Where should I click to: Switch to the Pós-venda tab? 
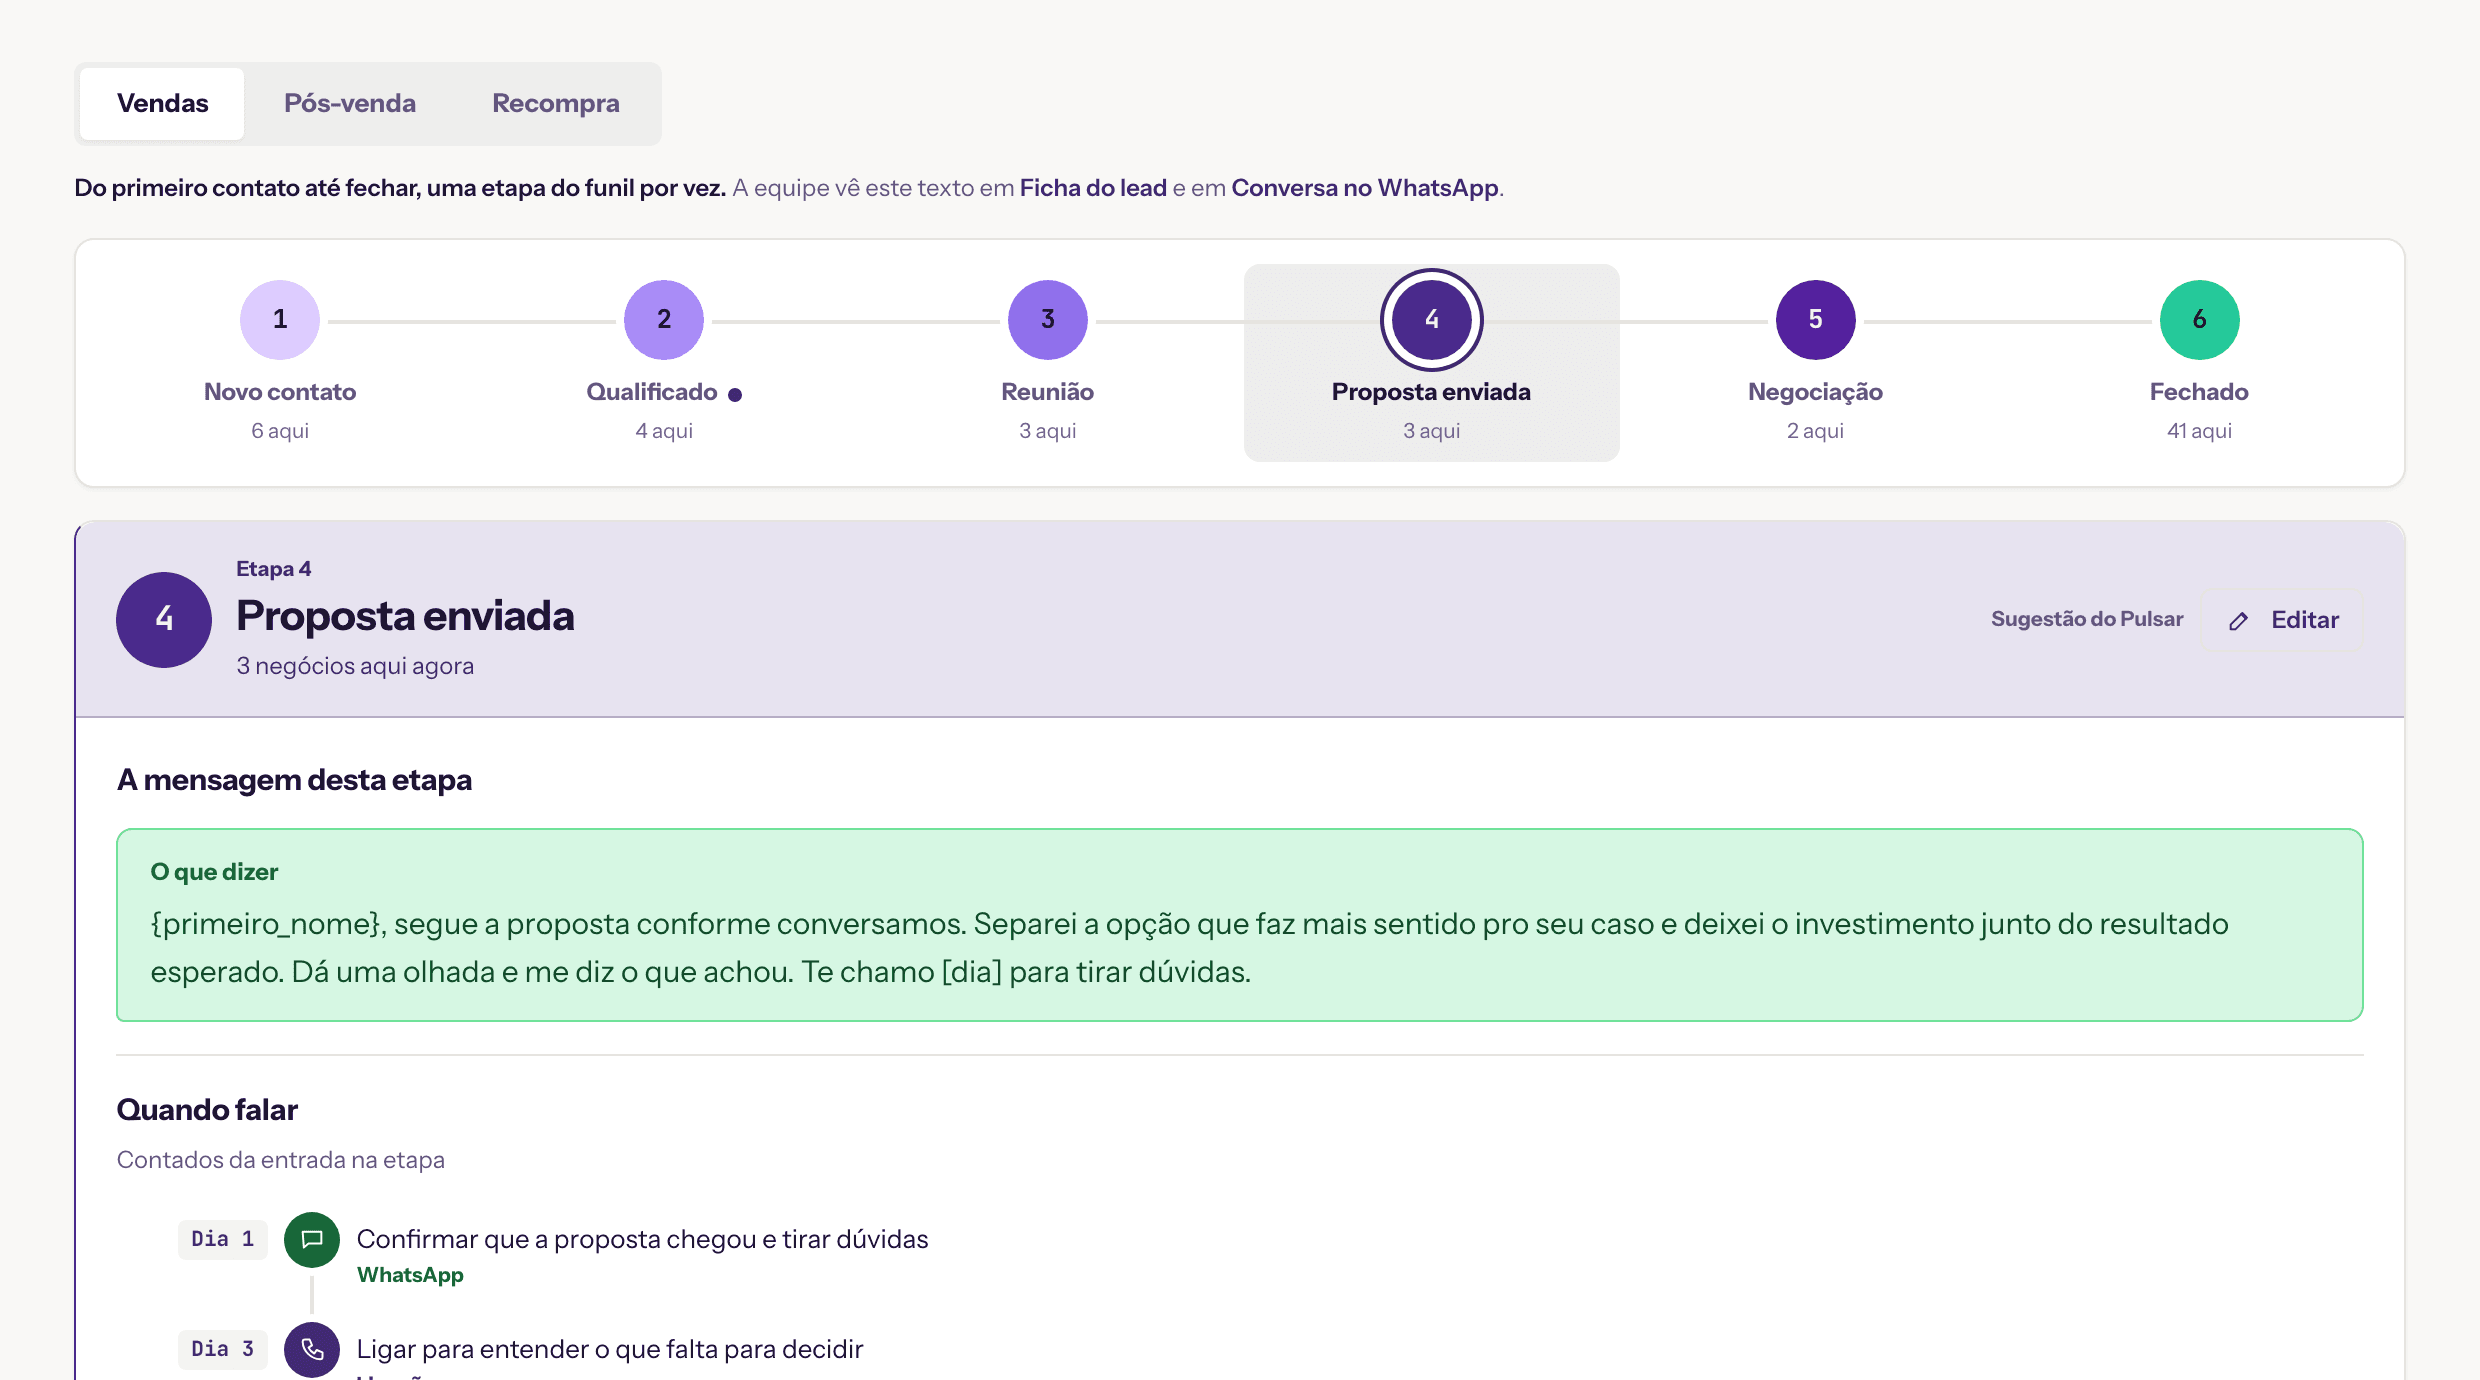click(350, 104)
